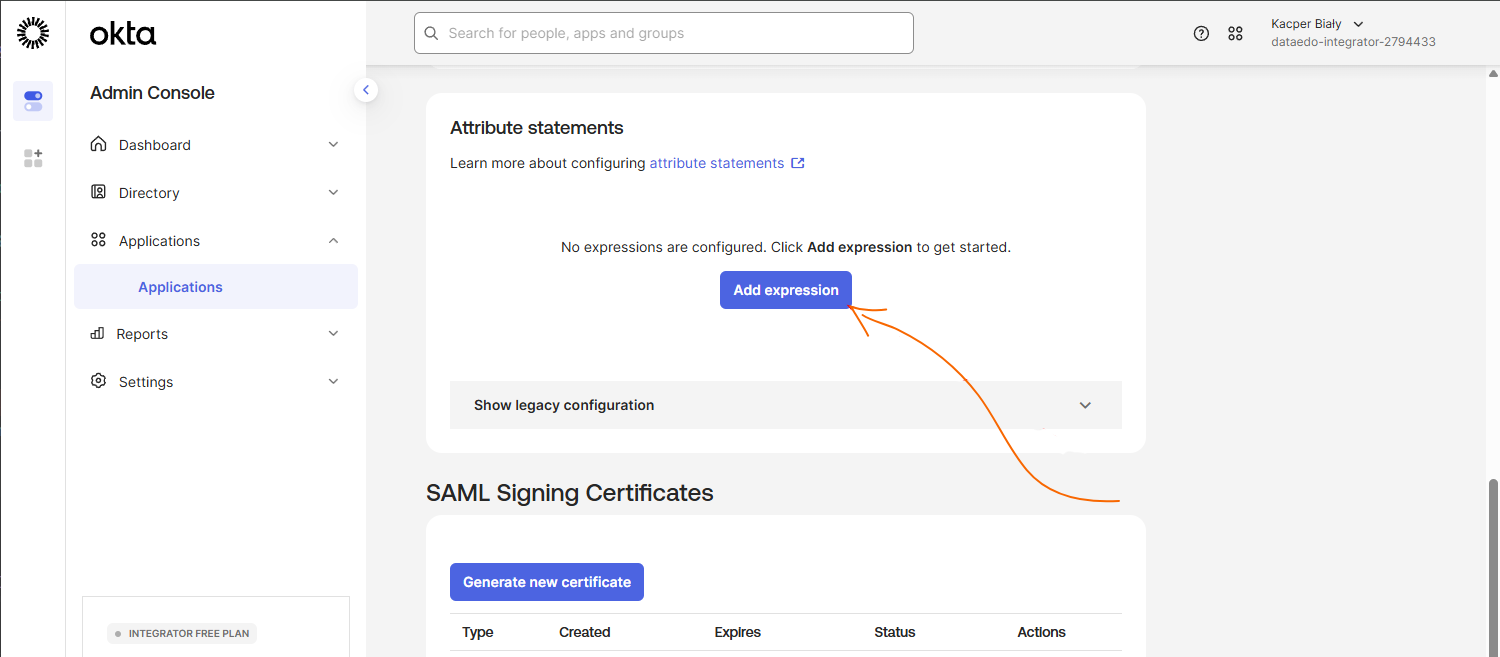
Task: Expand the Directory menu chevron
Action: [334, 192]
